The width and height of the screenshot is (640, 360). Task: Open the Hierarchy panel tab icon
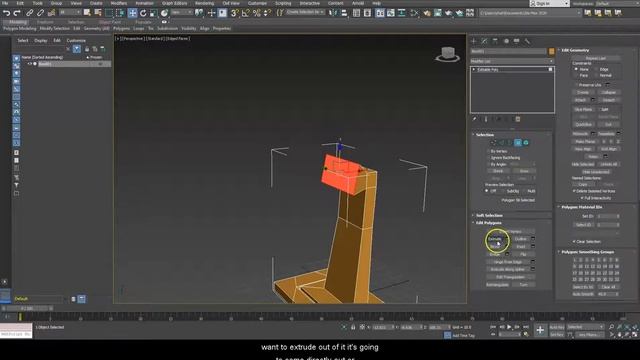(495, 41)
